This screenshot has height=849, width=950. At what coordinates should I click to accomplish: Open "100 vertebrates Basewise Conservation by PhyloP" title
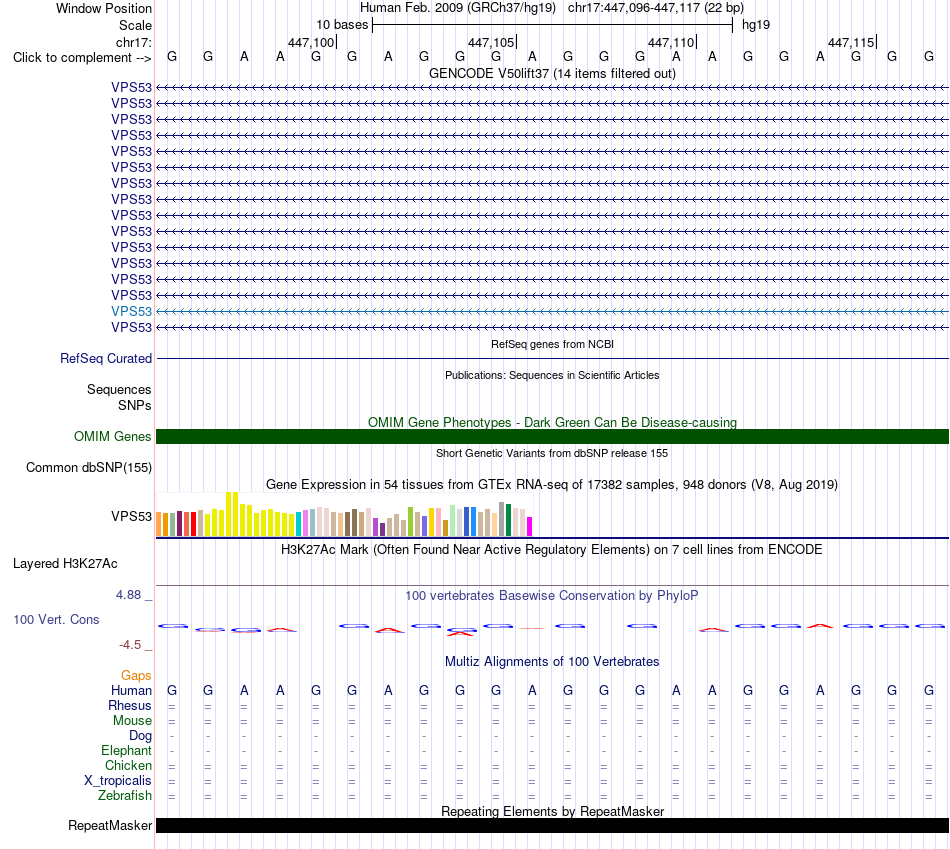[x=552, y=596]
